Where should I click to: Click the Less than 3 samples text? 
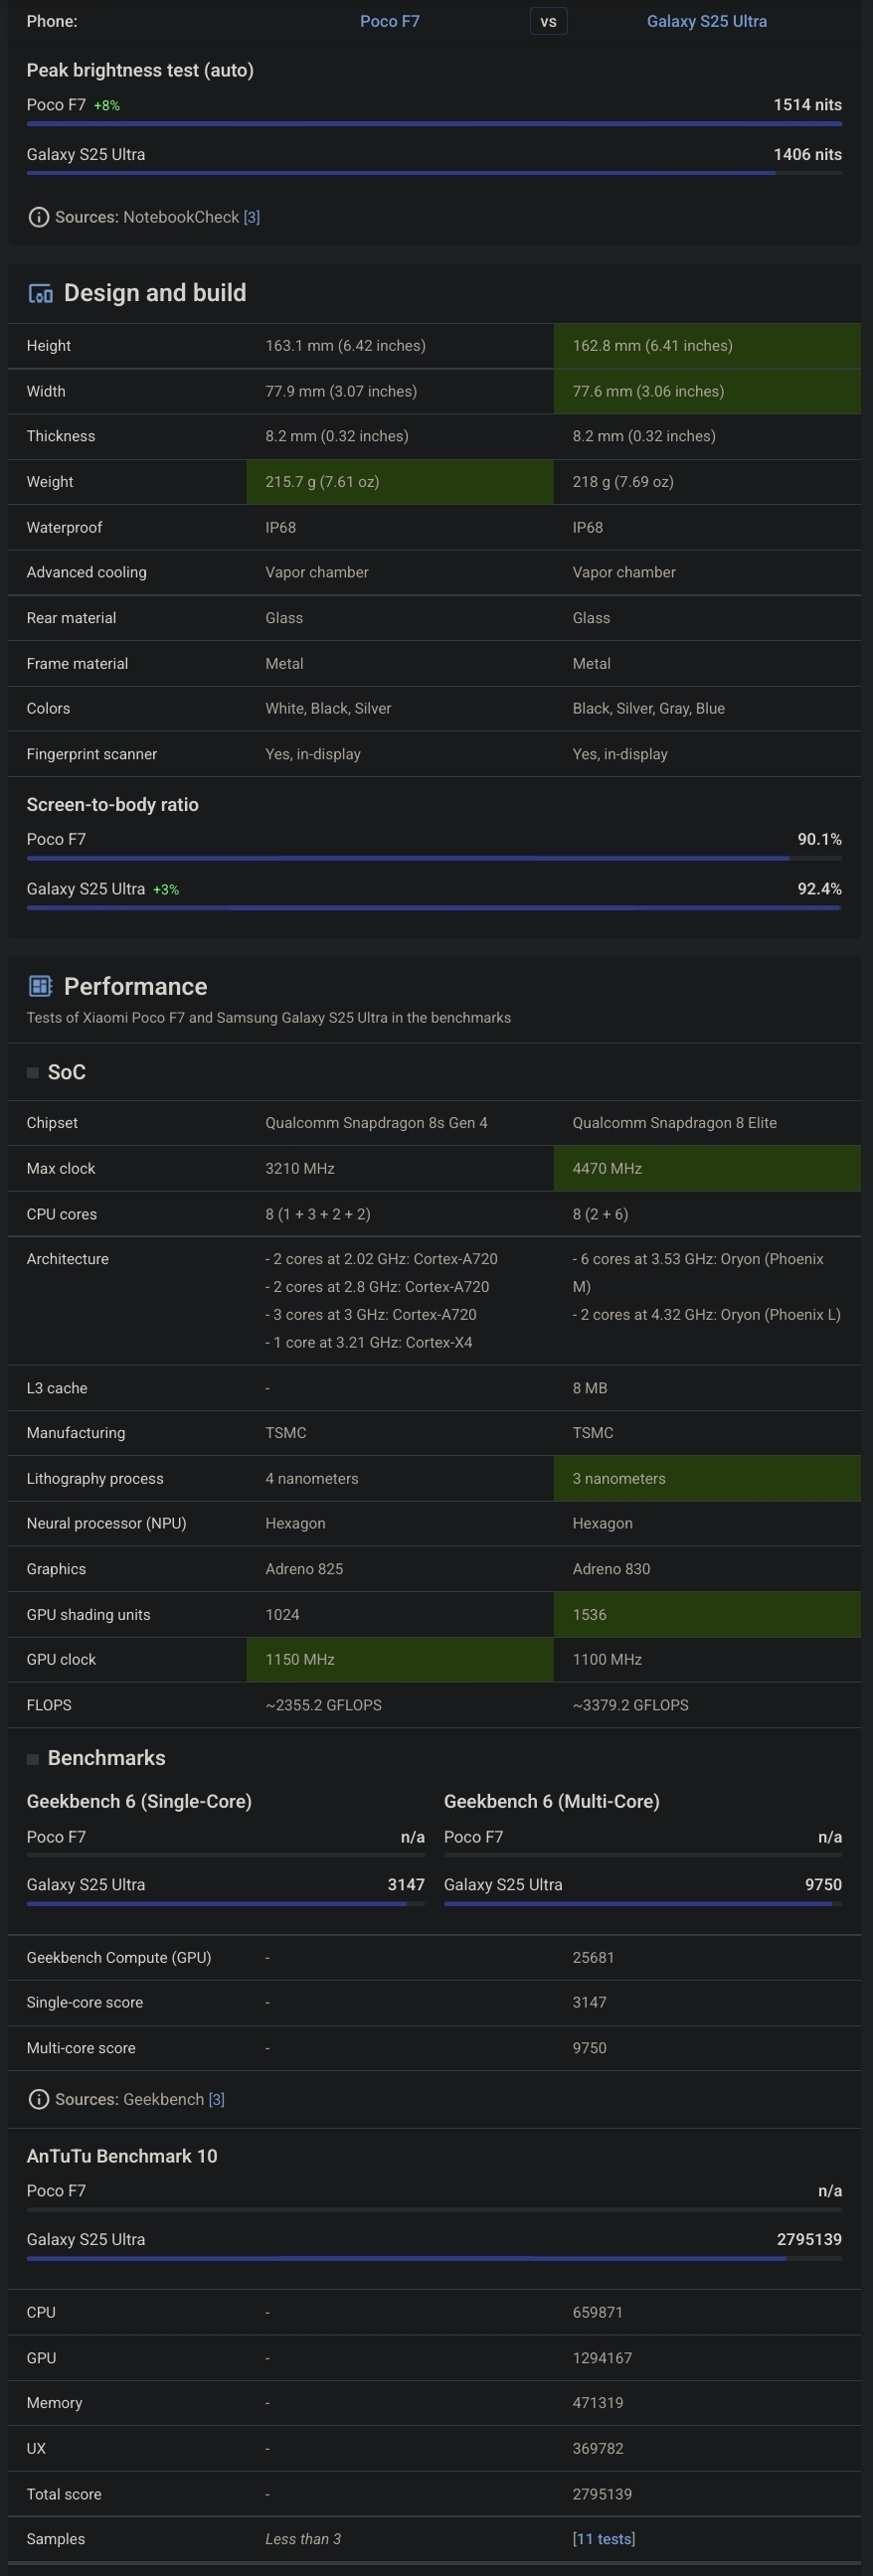(303, 2539)
